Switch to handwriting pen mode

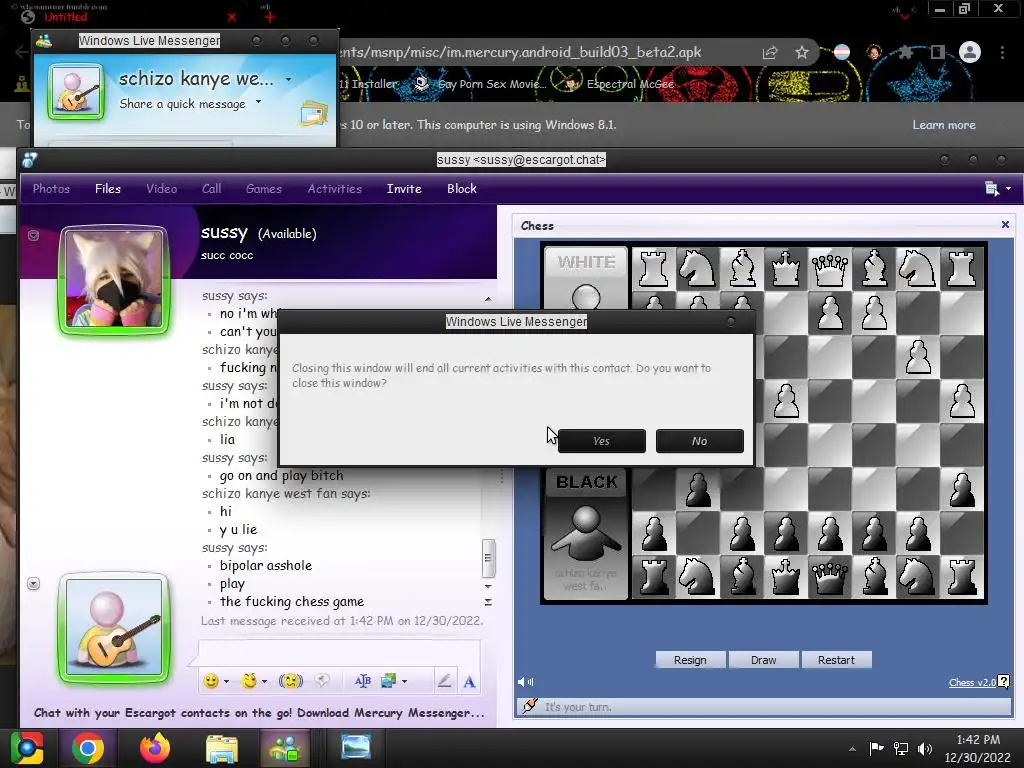[x=444, y=681]
